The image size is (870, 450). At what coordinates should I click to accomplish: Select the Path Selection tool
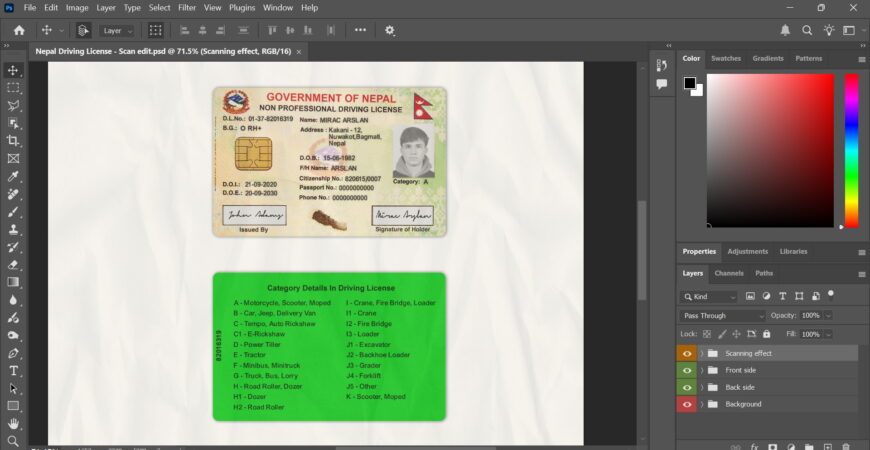(x=13, y=388)
